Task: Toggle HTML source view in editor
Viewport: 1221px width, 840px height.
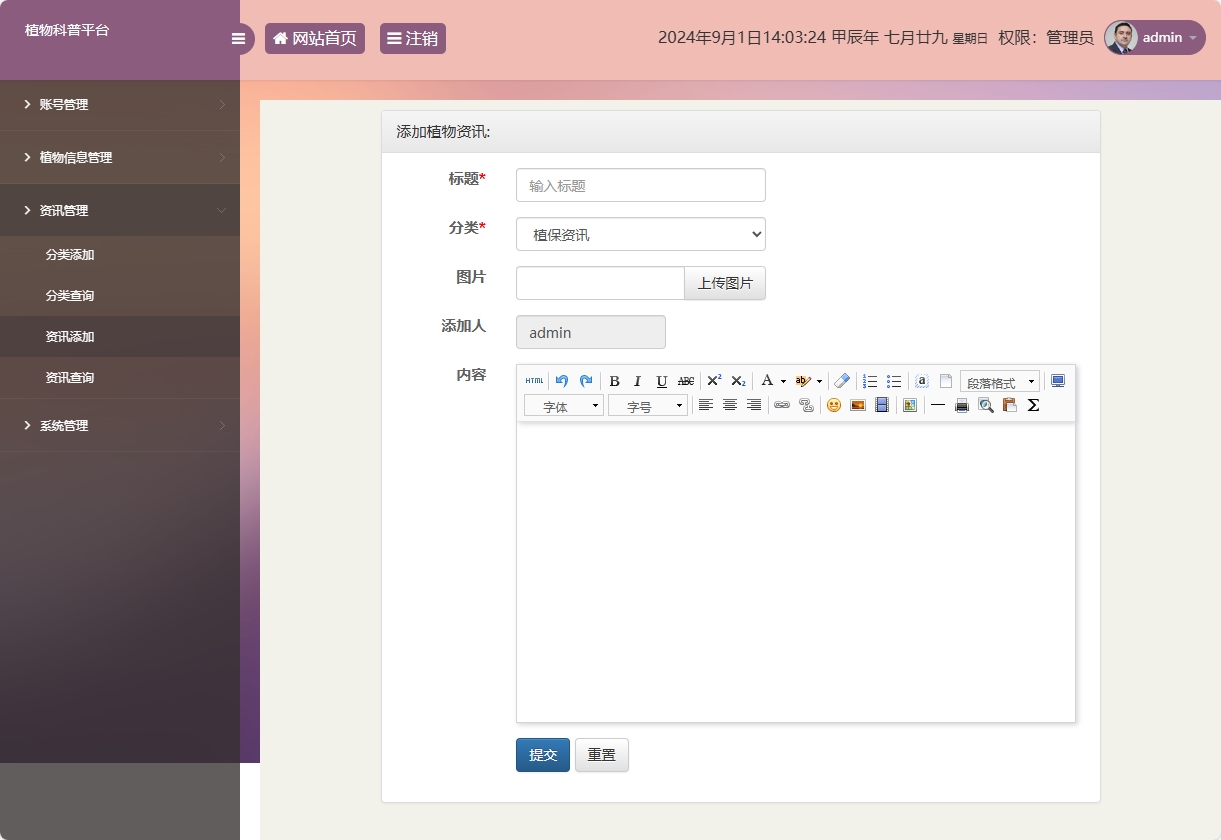Action: [x=535, y=381]
